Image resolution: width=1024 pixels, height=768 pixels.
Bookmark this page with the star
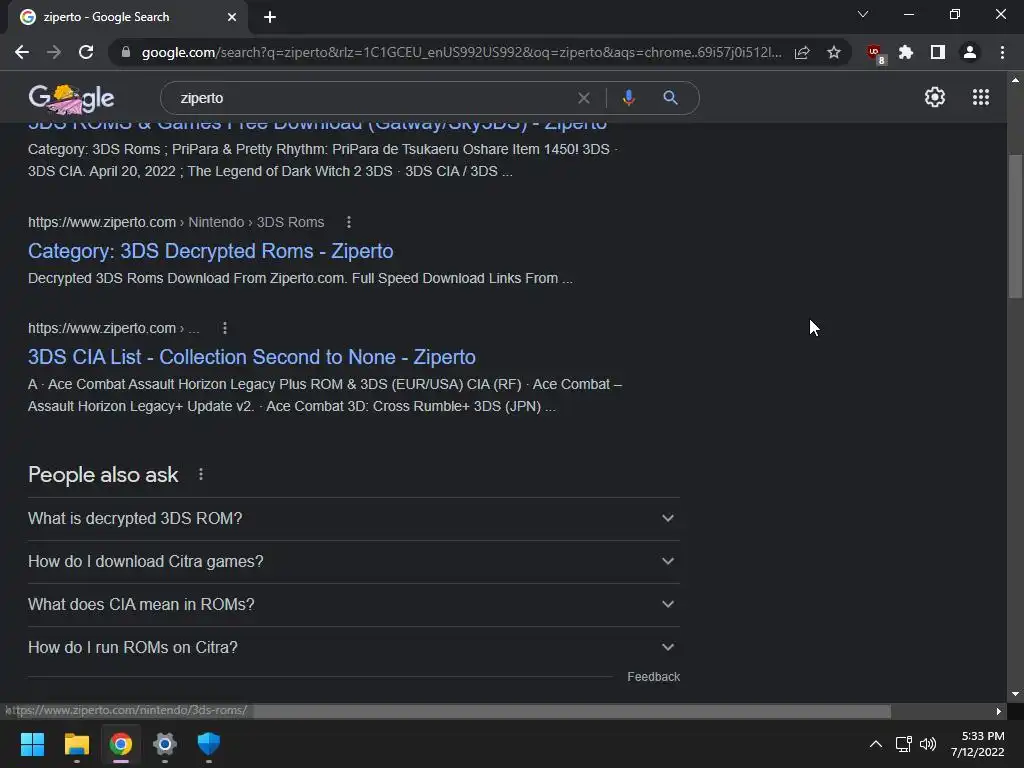(834, 52)
